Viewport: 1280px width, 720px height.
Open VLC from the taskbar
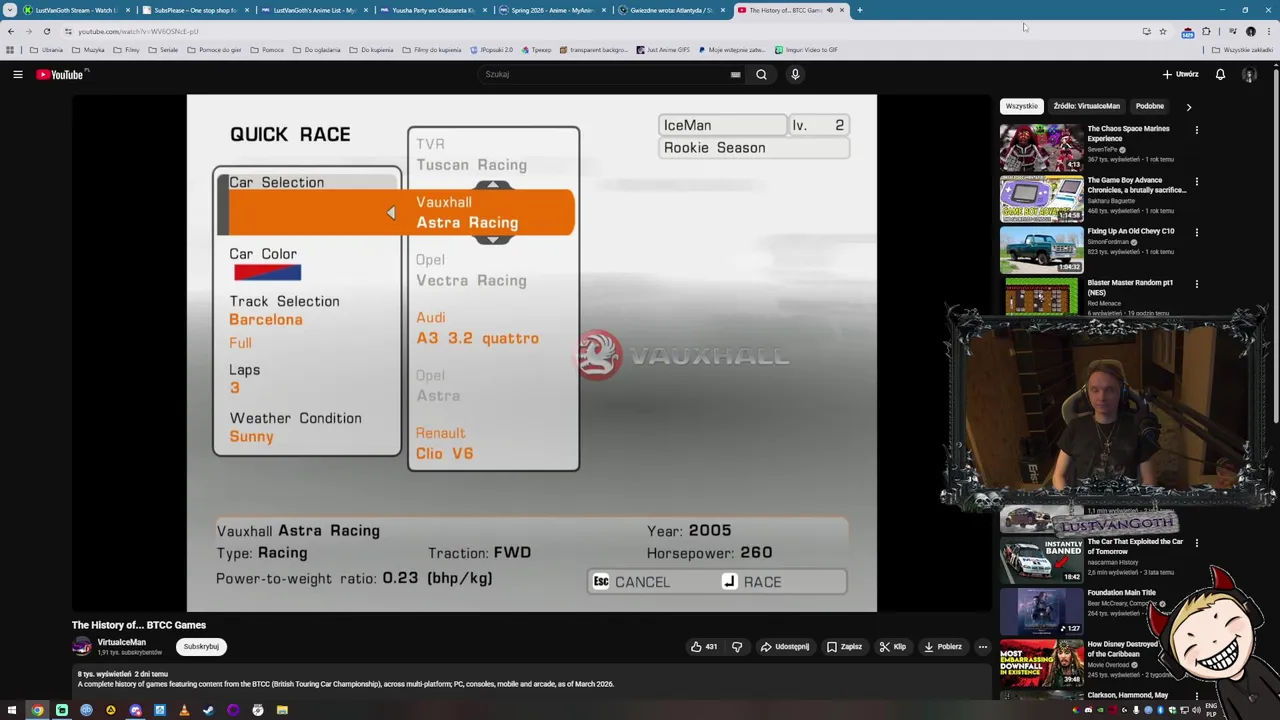(184, 710)
